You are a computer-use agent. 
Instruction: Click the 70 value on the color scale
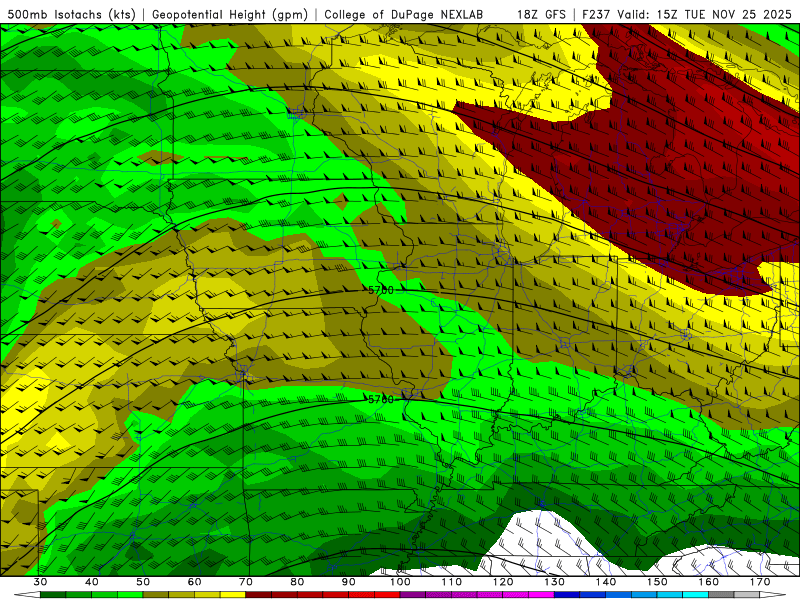point(246,582)
